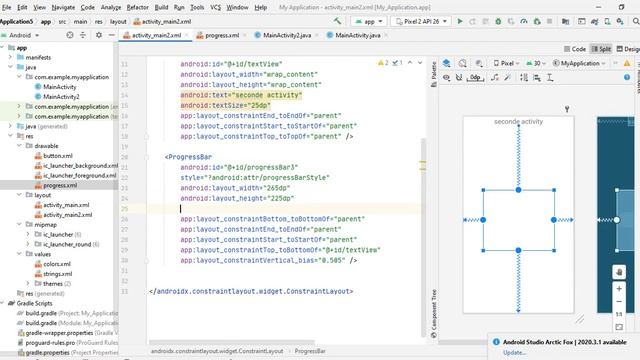Switch editor to Split view mode
Viewport: 640px width, 360px height.
pyautogui.click(x=601, y=49)
